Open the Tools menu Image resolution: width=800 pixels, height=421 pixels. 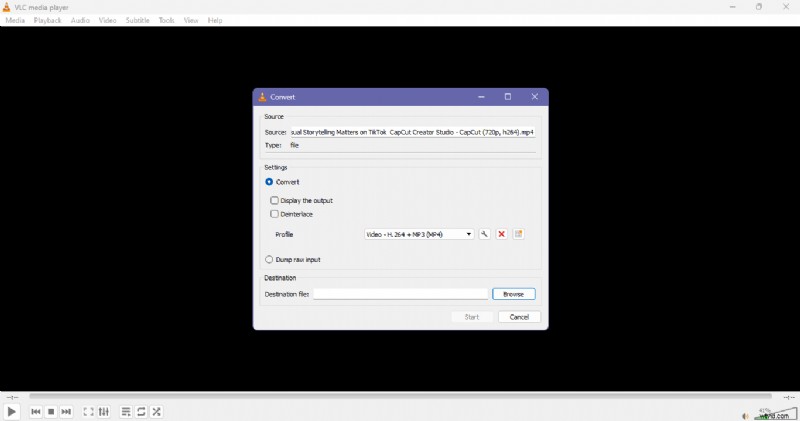click(x=166, y=20)
